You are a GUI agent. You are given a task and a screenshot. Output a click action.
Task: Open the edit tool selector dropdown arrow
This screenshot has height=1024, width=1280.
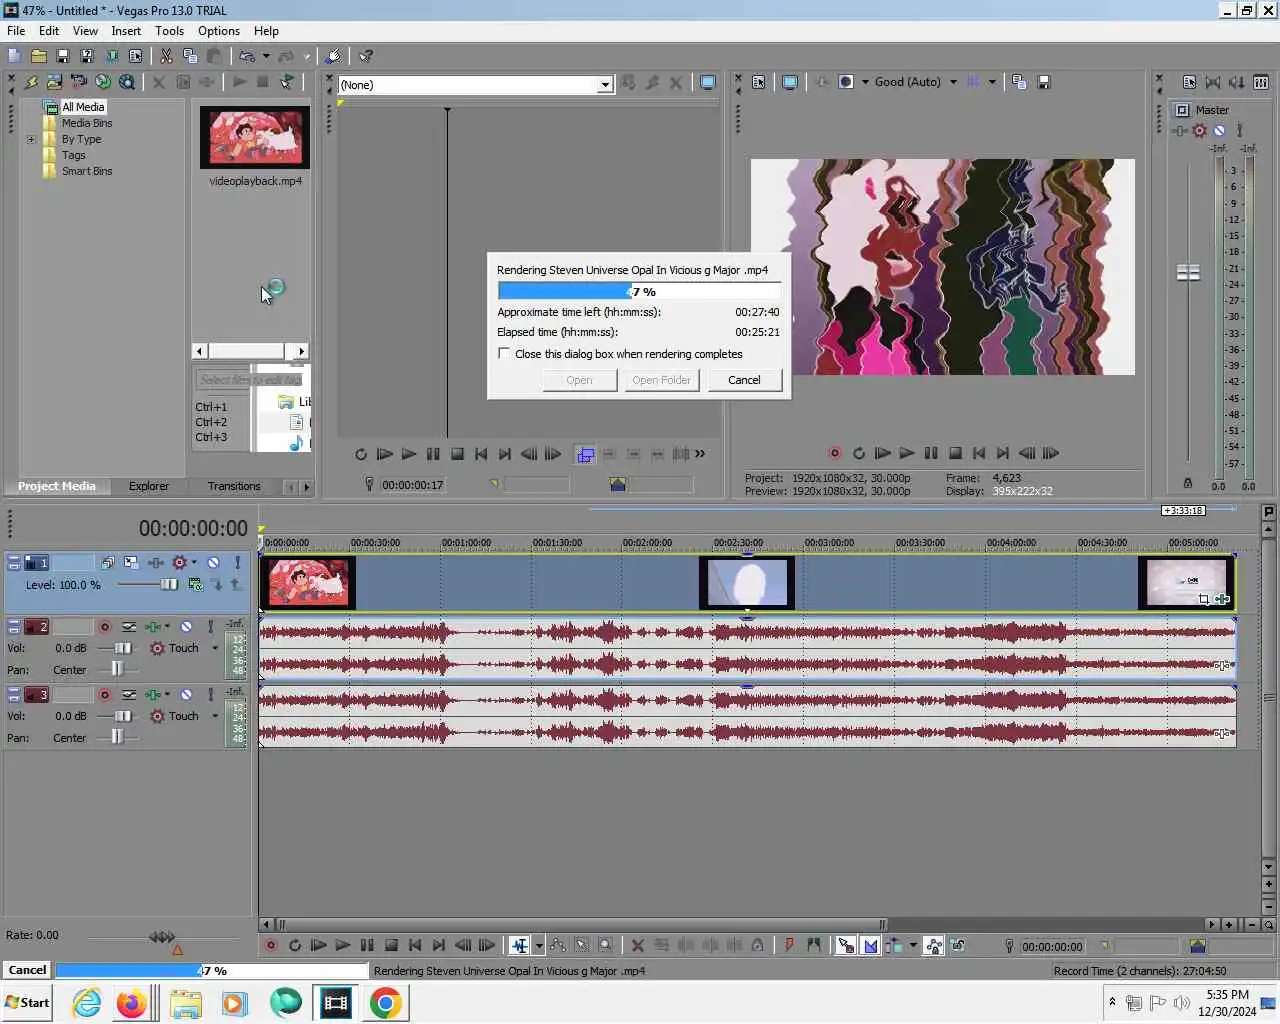[539, 945]
